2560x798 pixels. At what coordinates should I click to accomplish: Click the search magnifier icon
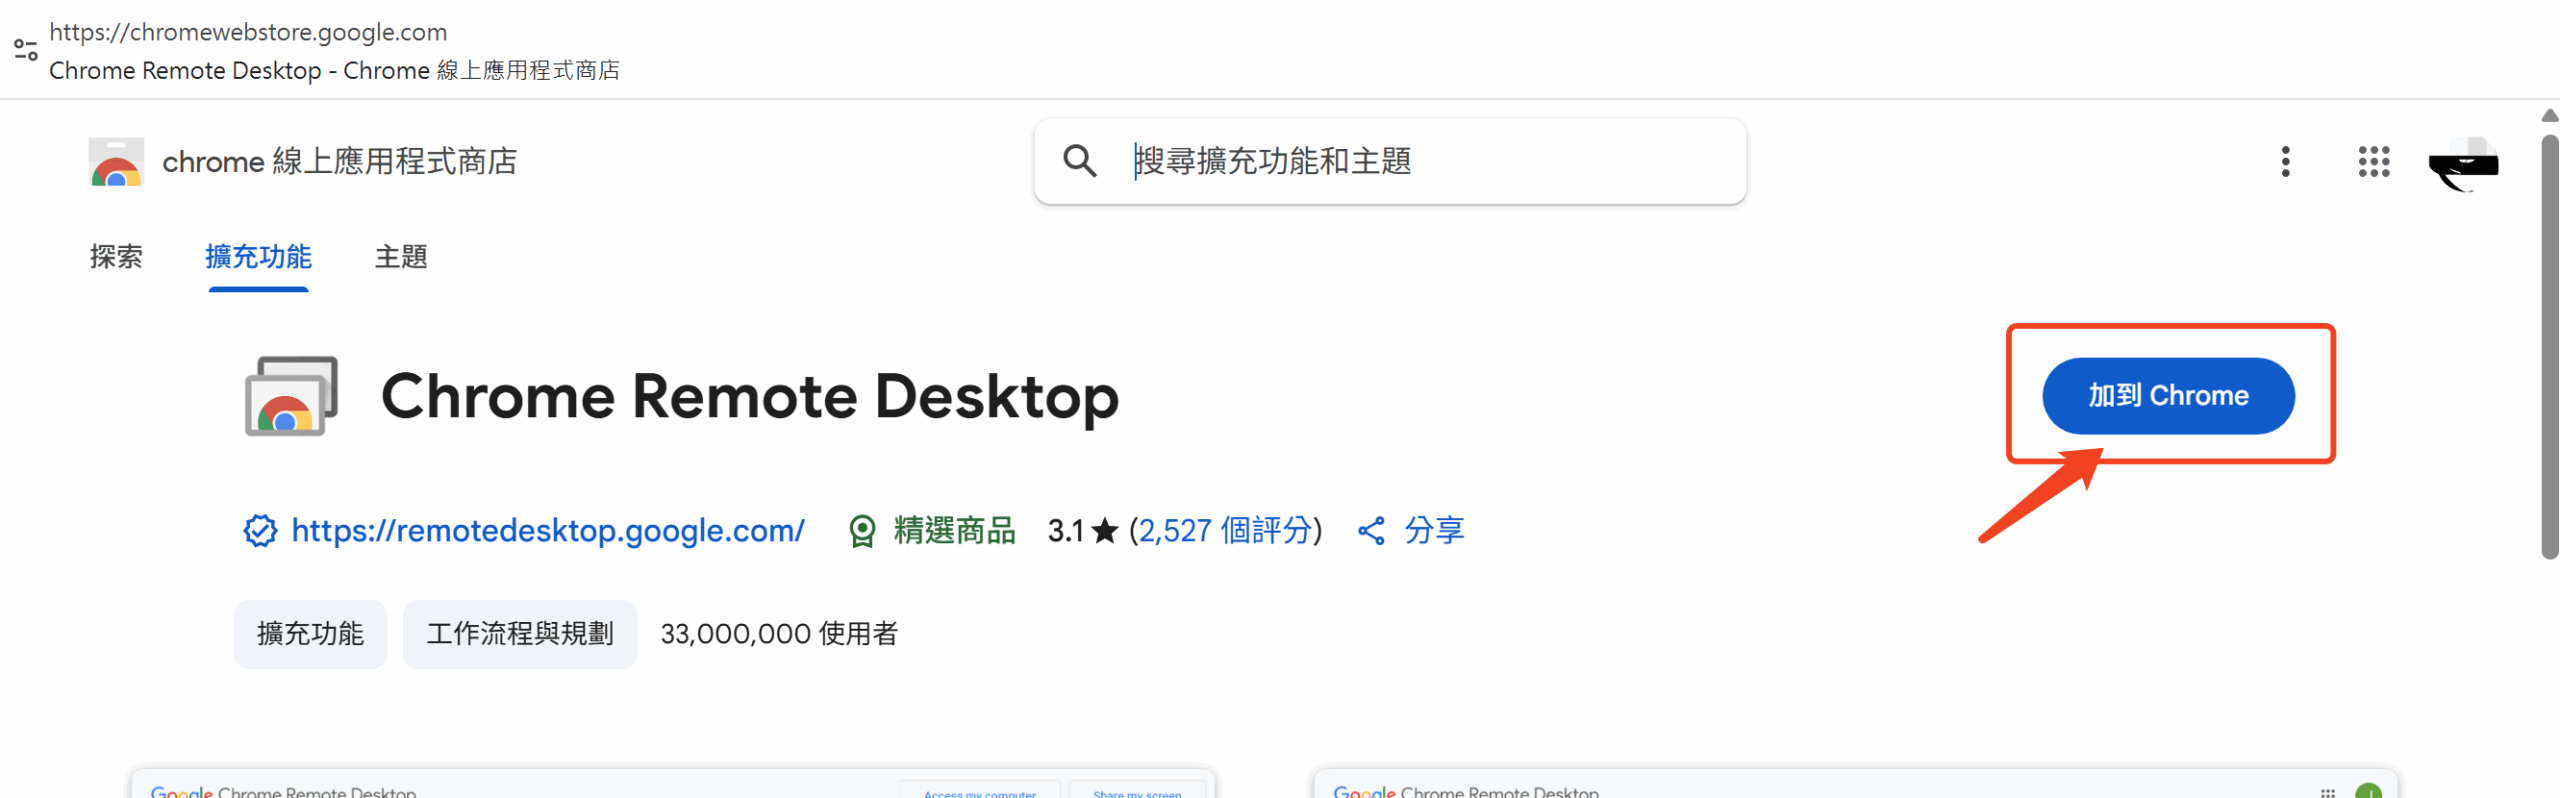[1080, 161]
